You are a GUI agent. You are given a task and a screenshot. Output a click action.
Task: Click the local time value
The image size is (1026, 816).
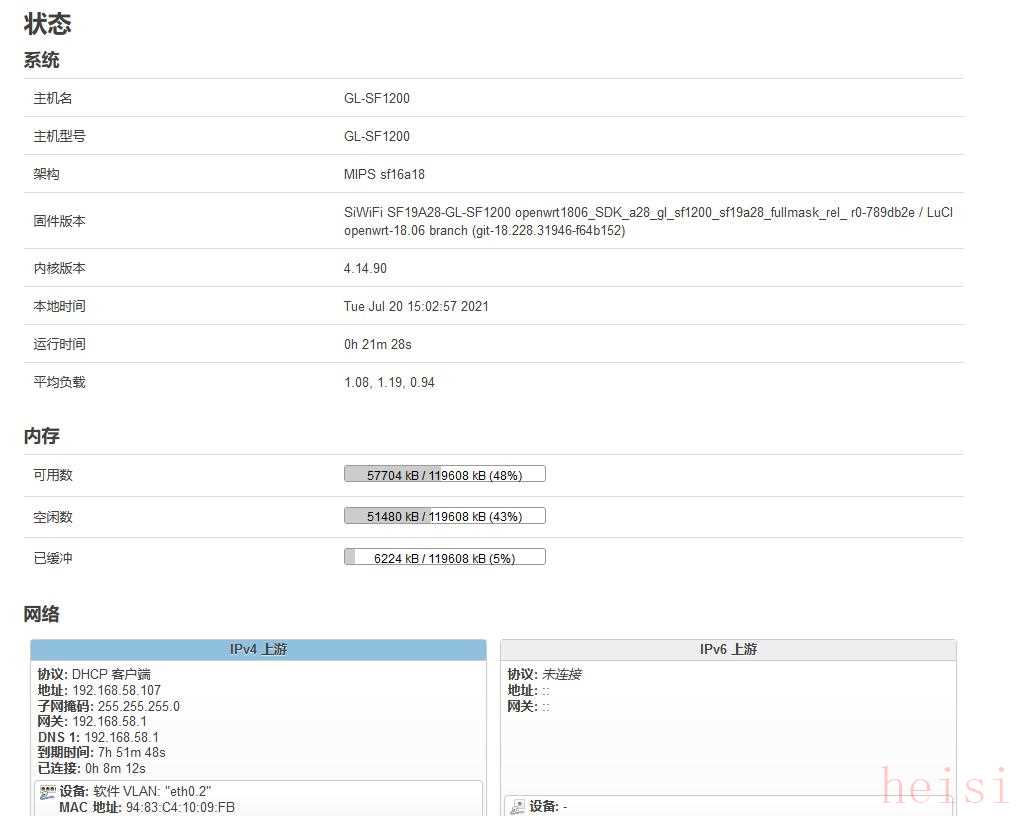pyautogui.click(x=416, y=306)
